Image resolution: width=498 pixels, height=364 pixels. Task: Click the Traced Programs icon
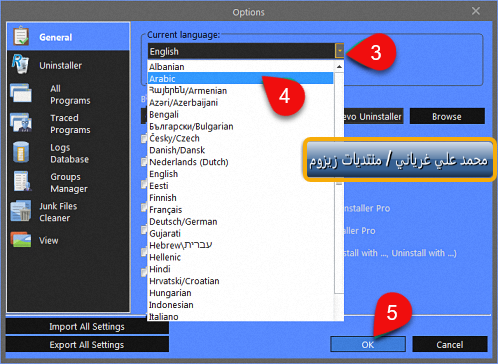point(21,122)
